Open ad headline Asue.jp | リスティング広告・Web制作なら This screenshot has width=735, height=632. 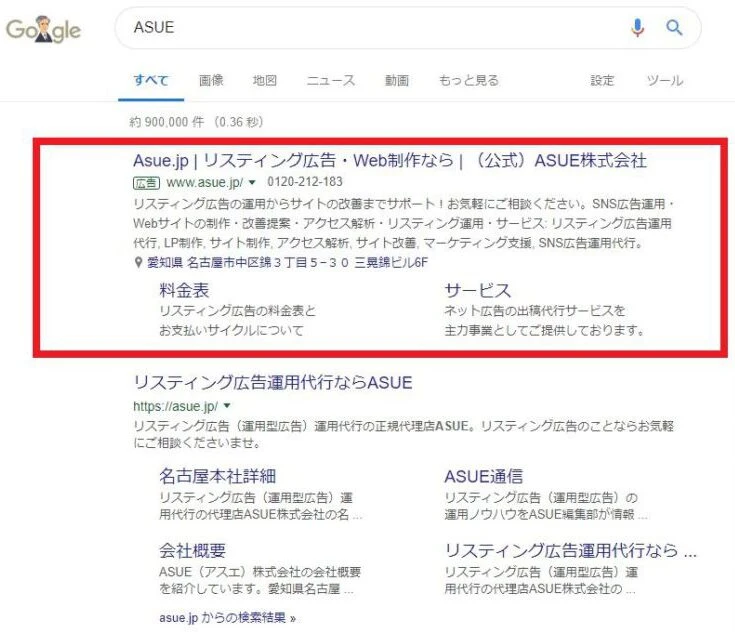point(390,161)
